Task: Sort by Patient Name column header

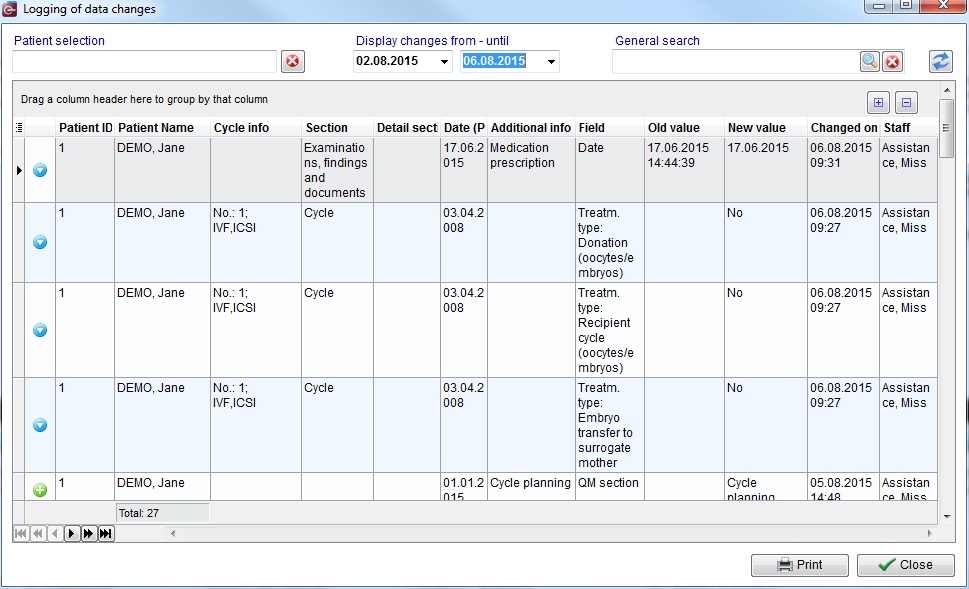Action: tap(162, 128)
